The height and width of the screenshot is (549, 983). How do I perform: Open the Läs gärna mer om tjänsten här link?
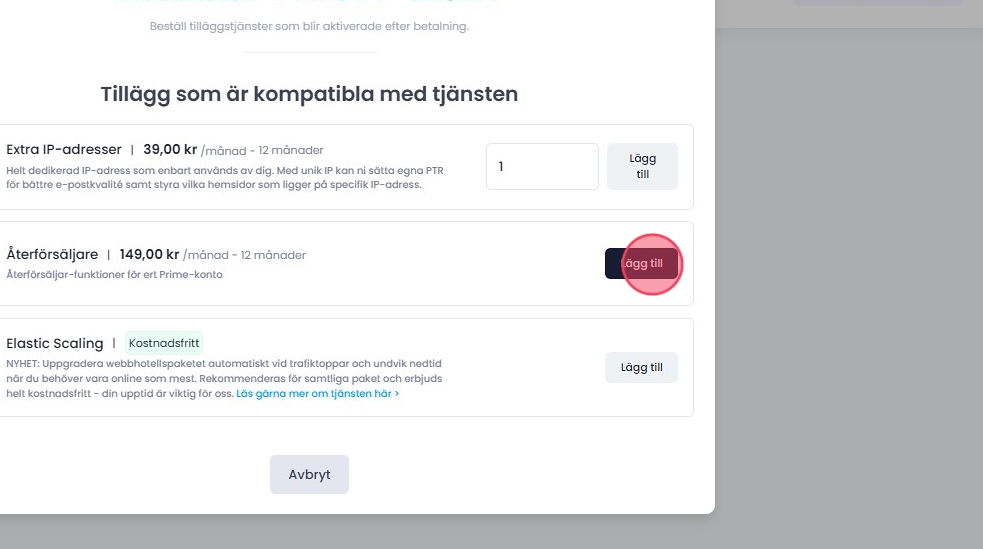318,394
